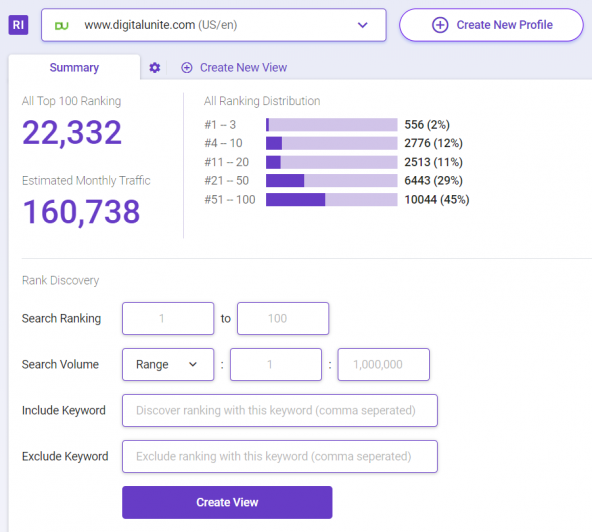Click the 160,738 estimated traffic value

point(81,212)
